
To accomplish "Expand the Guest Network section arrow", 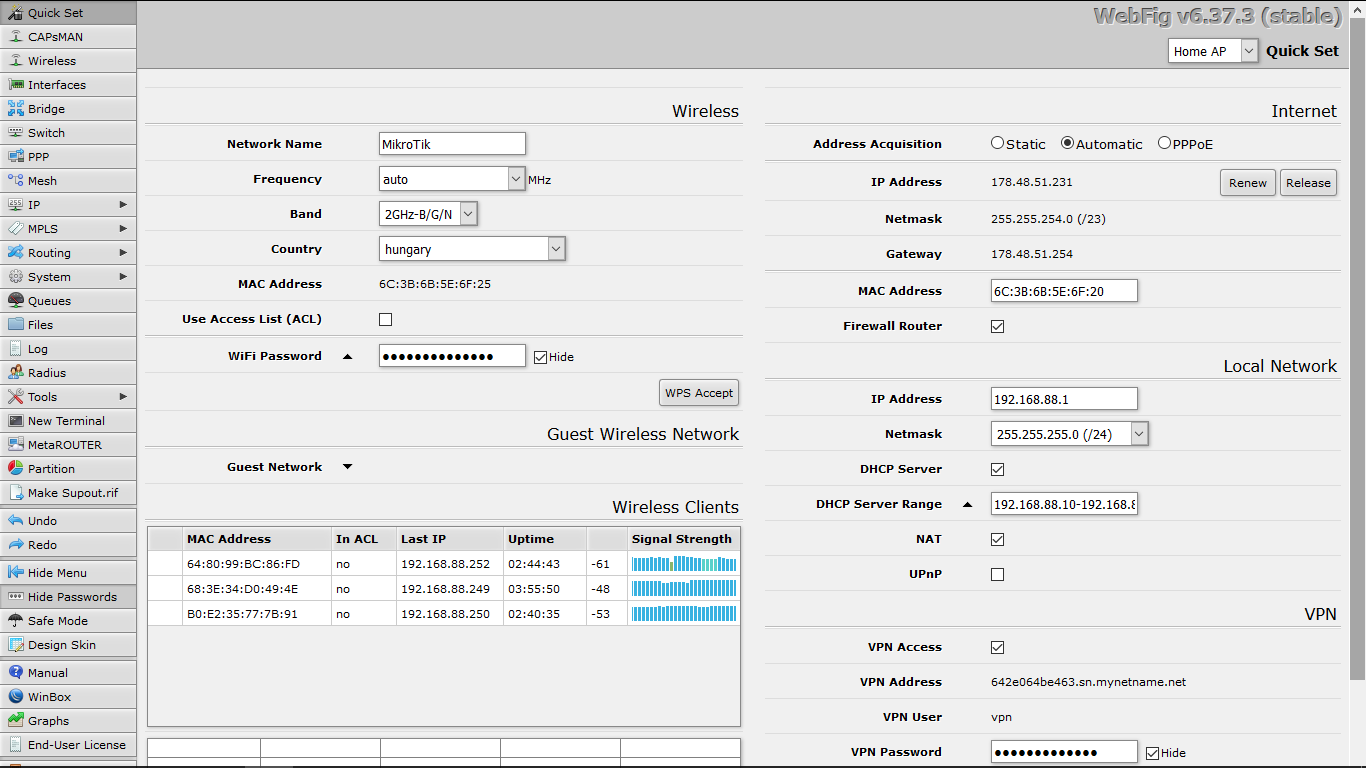I will 348,467.
